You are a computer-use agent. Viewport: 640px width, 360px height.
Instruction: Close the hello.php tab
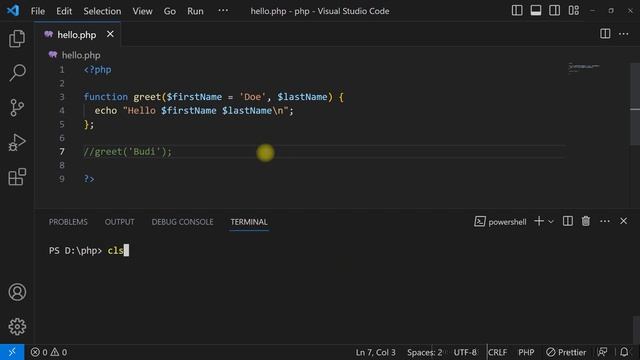[x=110, y=34]
